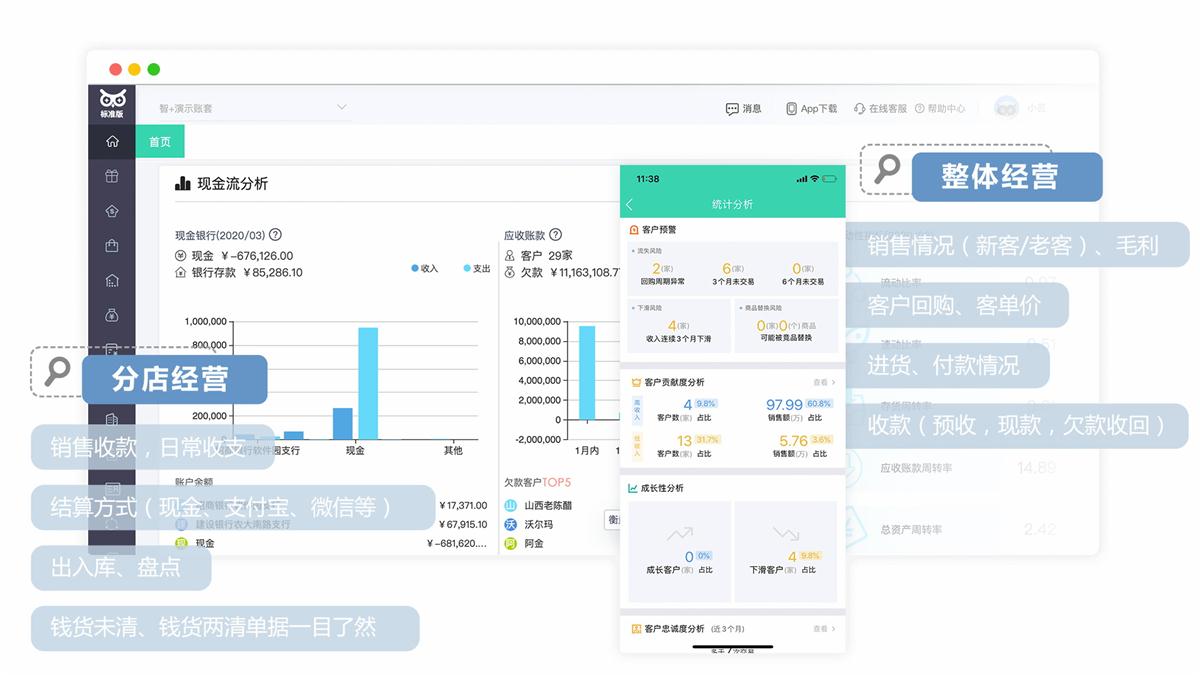This screenshot has width=1200, height=675.
Task: Select the shopping bag sidebar icon
Action: pyautogui.click(x=112, y=246)
